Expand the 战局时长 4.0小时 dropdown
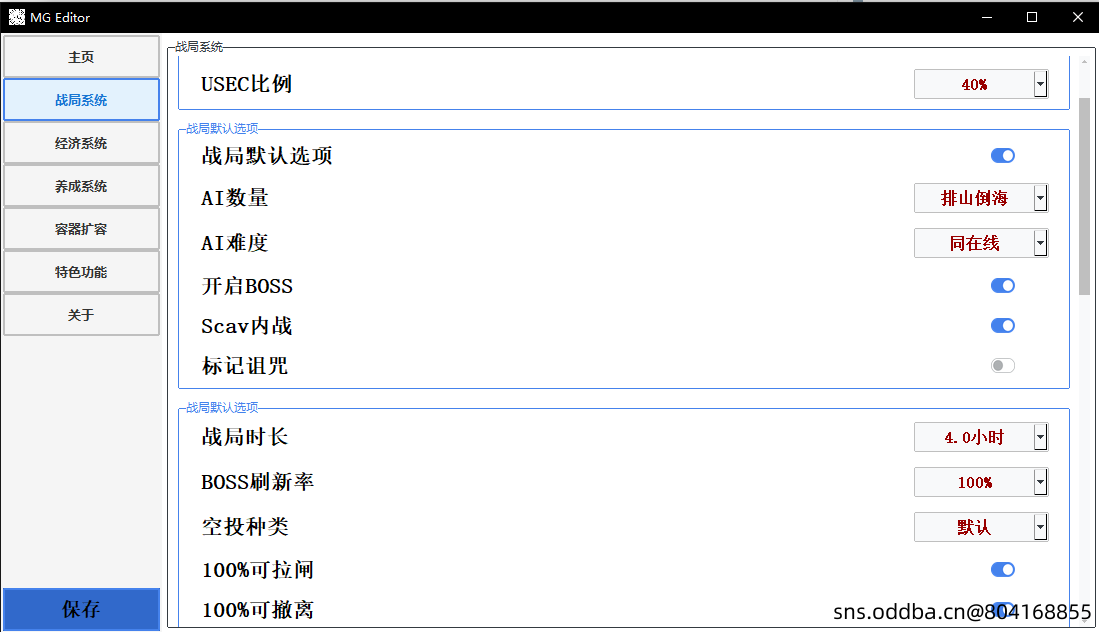This screenshot has height=632, width=1099. pos(981,437)
